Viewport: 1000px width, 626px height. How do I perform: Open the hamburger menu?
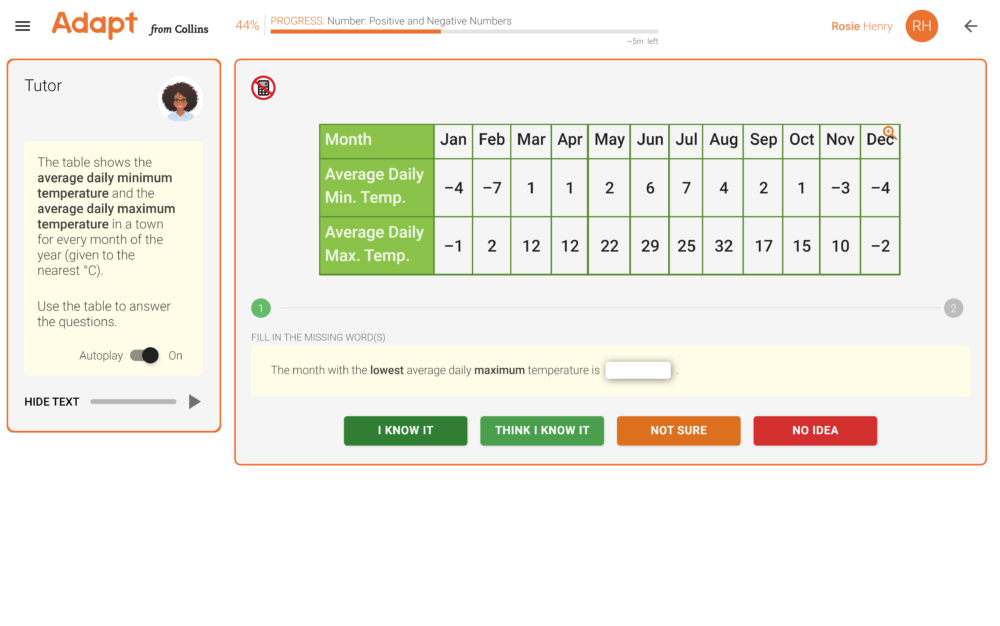click(x=22, y=26)
